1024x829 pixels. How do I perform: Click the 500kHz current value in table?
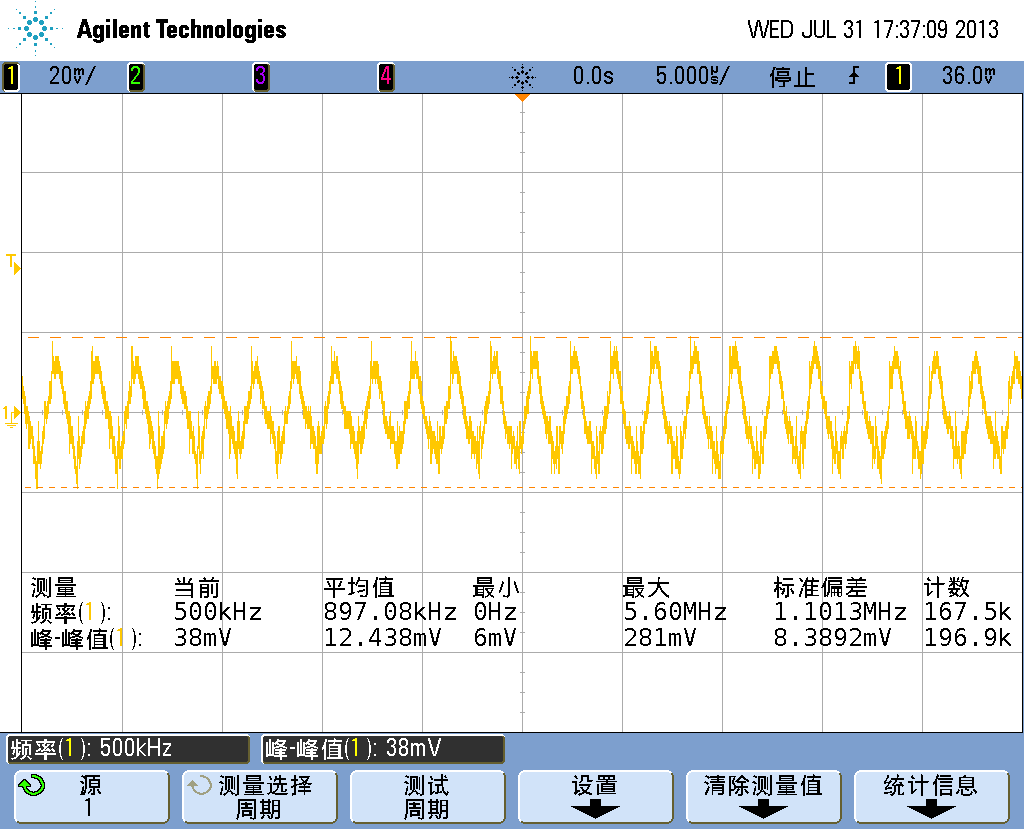pyautogui.click(x=217, y=612)
